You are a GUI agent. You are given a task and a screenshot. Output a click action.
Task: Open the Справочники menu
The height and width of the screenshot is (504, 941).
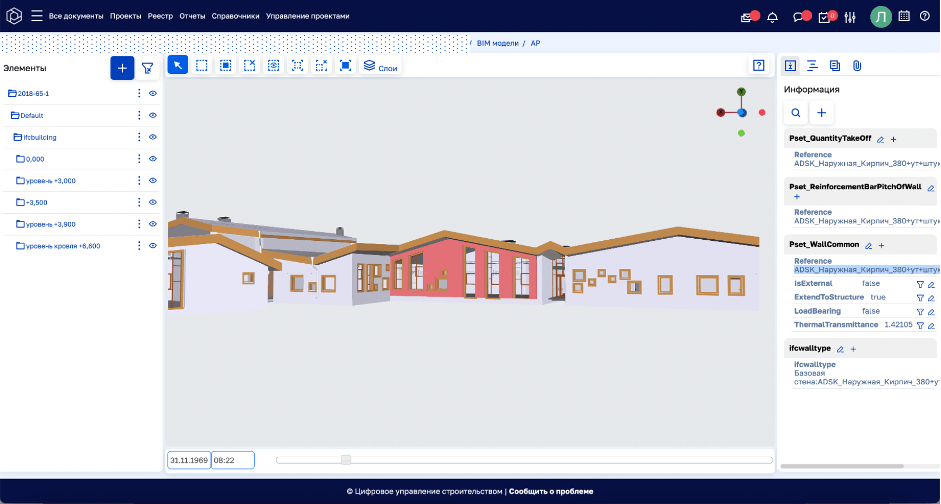pos(236,17)
